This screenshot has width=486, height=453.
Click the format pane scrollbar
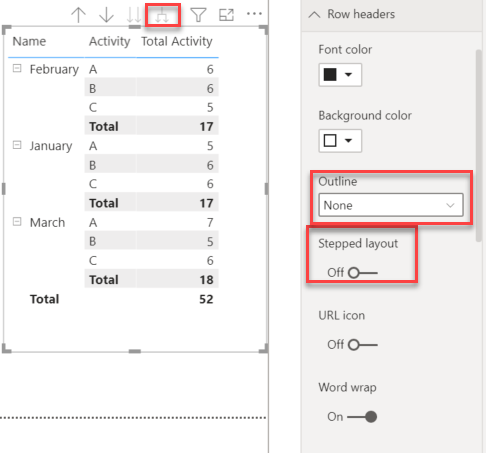tap(479, 146)
